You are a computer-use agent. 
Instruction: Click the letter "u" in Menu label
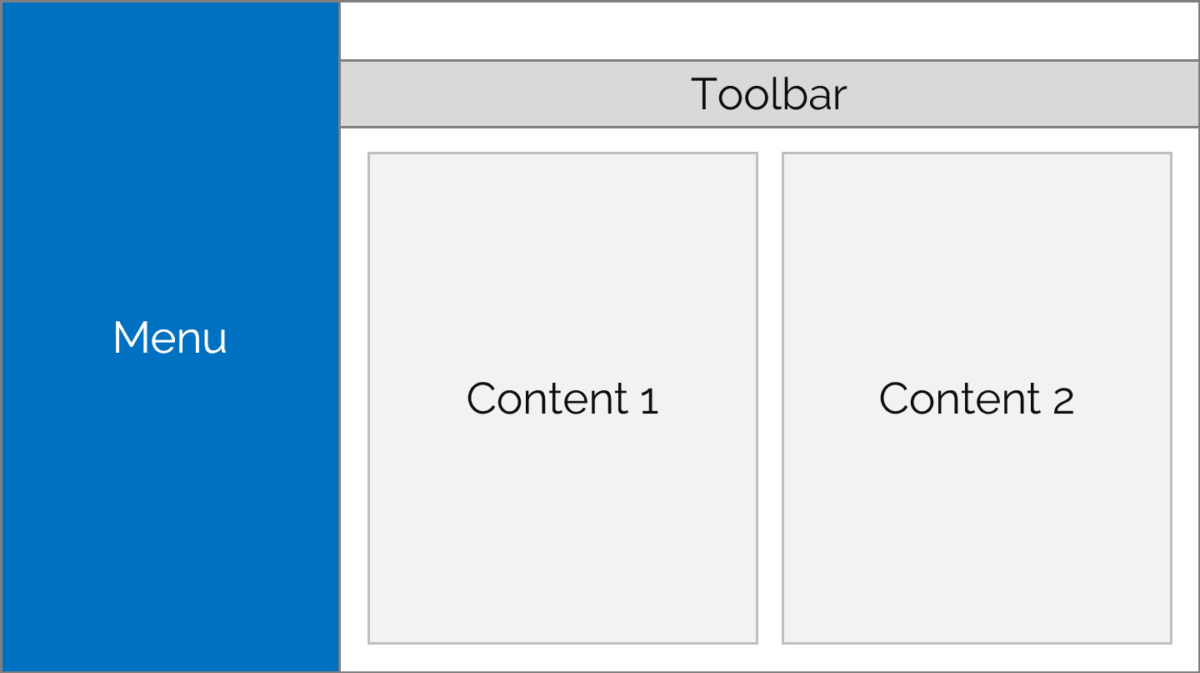(215, 340)
